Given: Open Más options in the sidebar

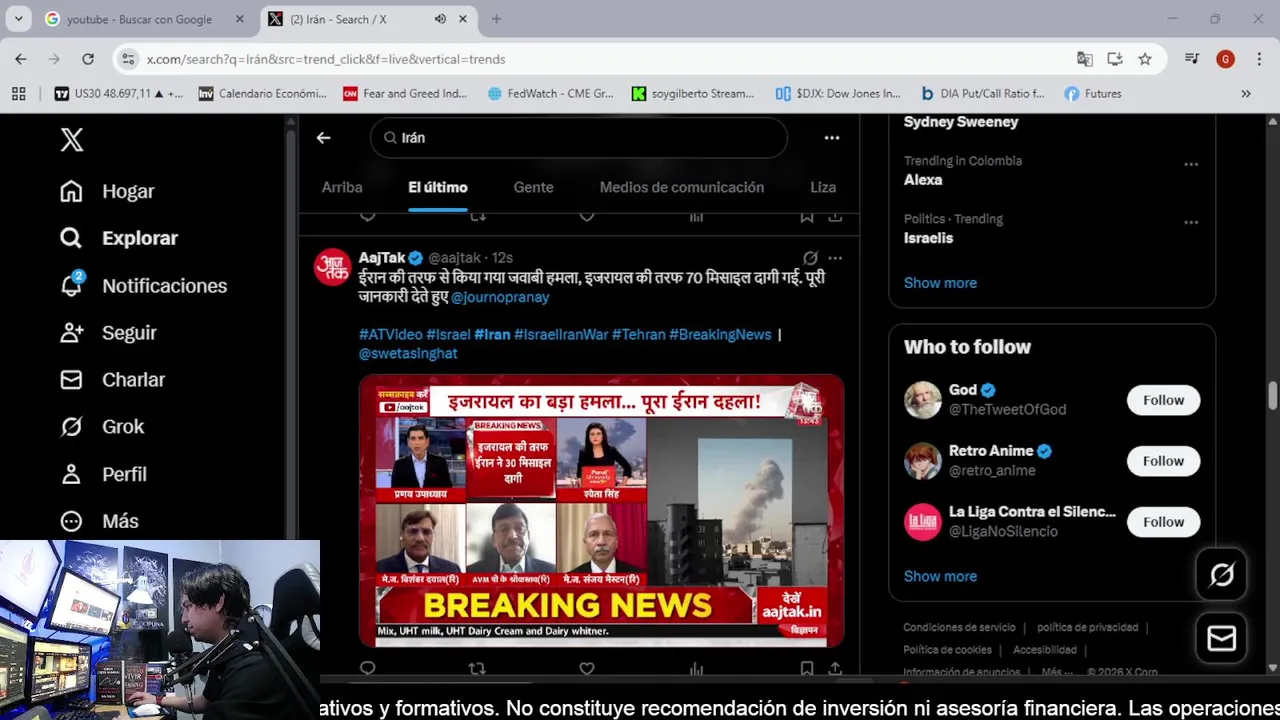Looking at the screenshot, I should 99,521.
